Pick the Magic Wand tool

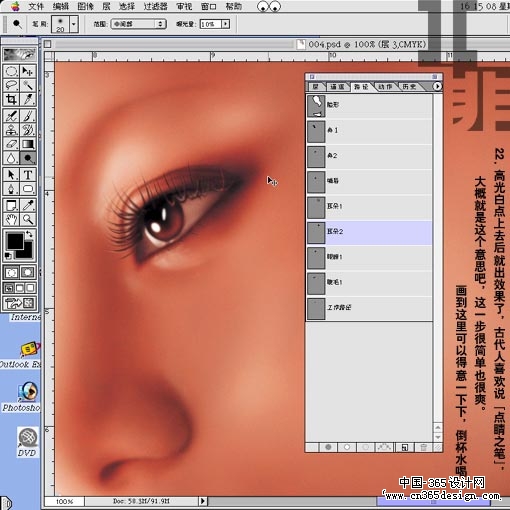click(28, 85)
